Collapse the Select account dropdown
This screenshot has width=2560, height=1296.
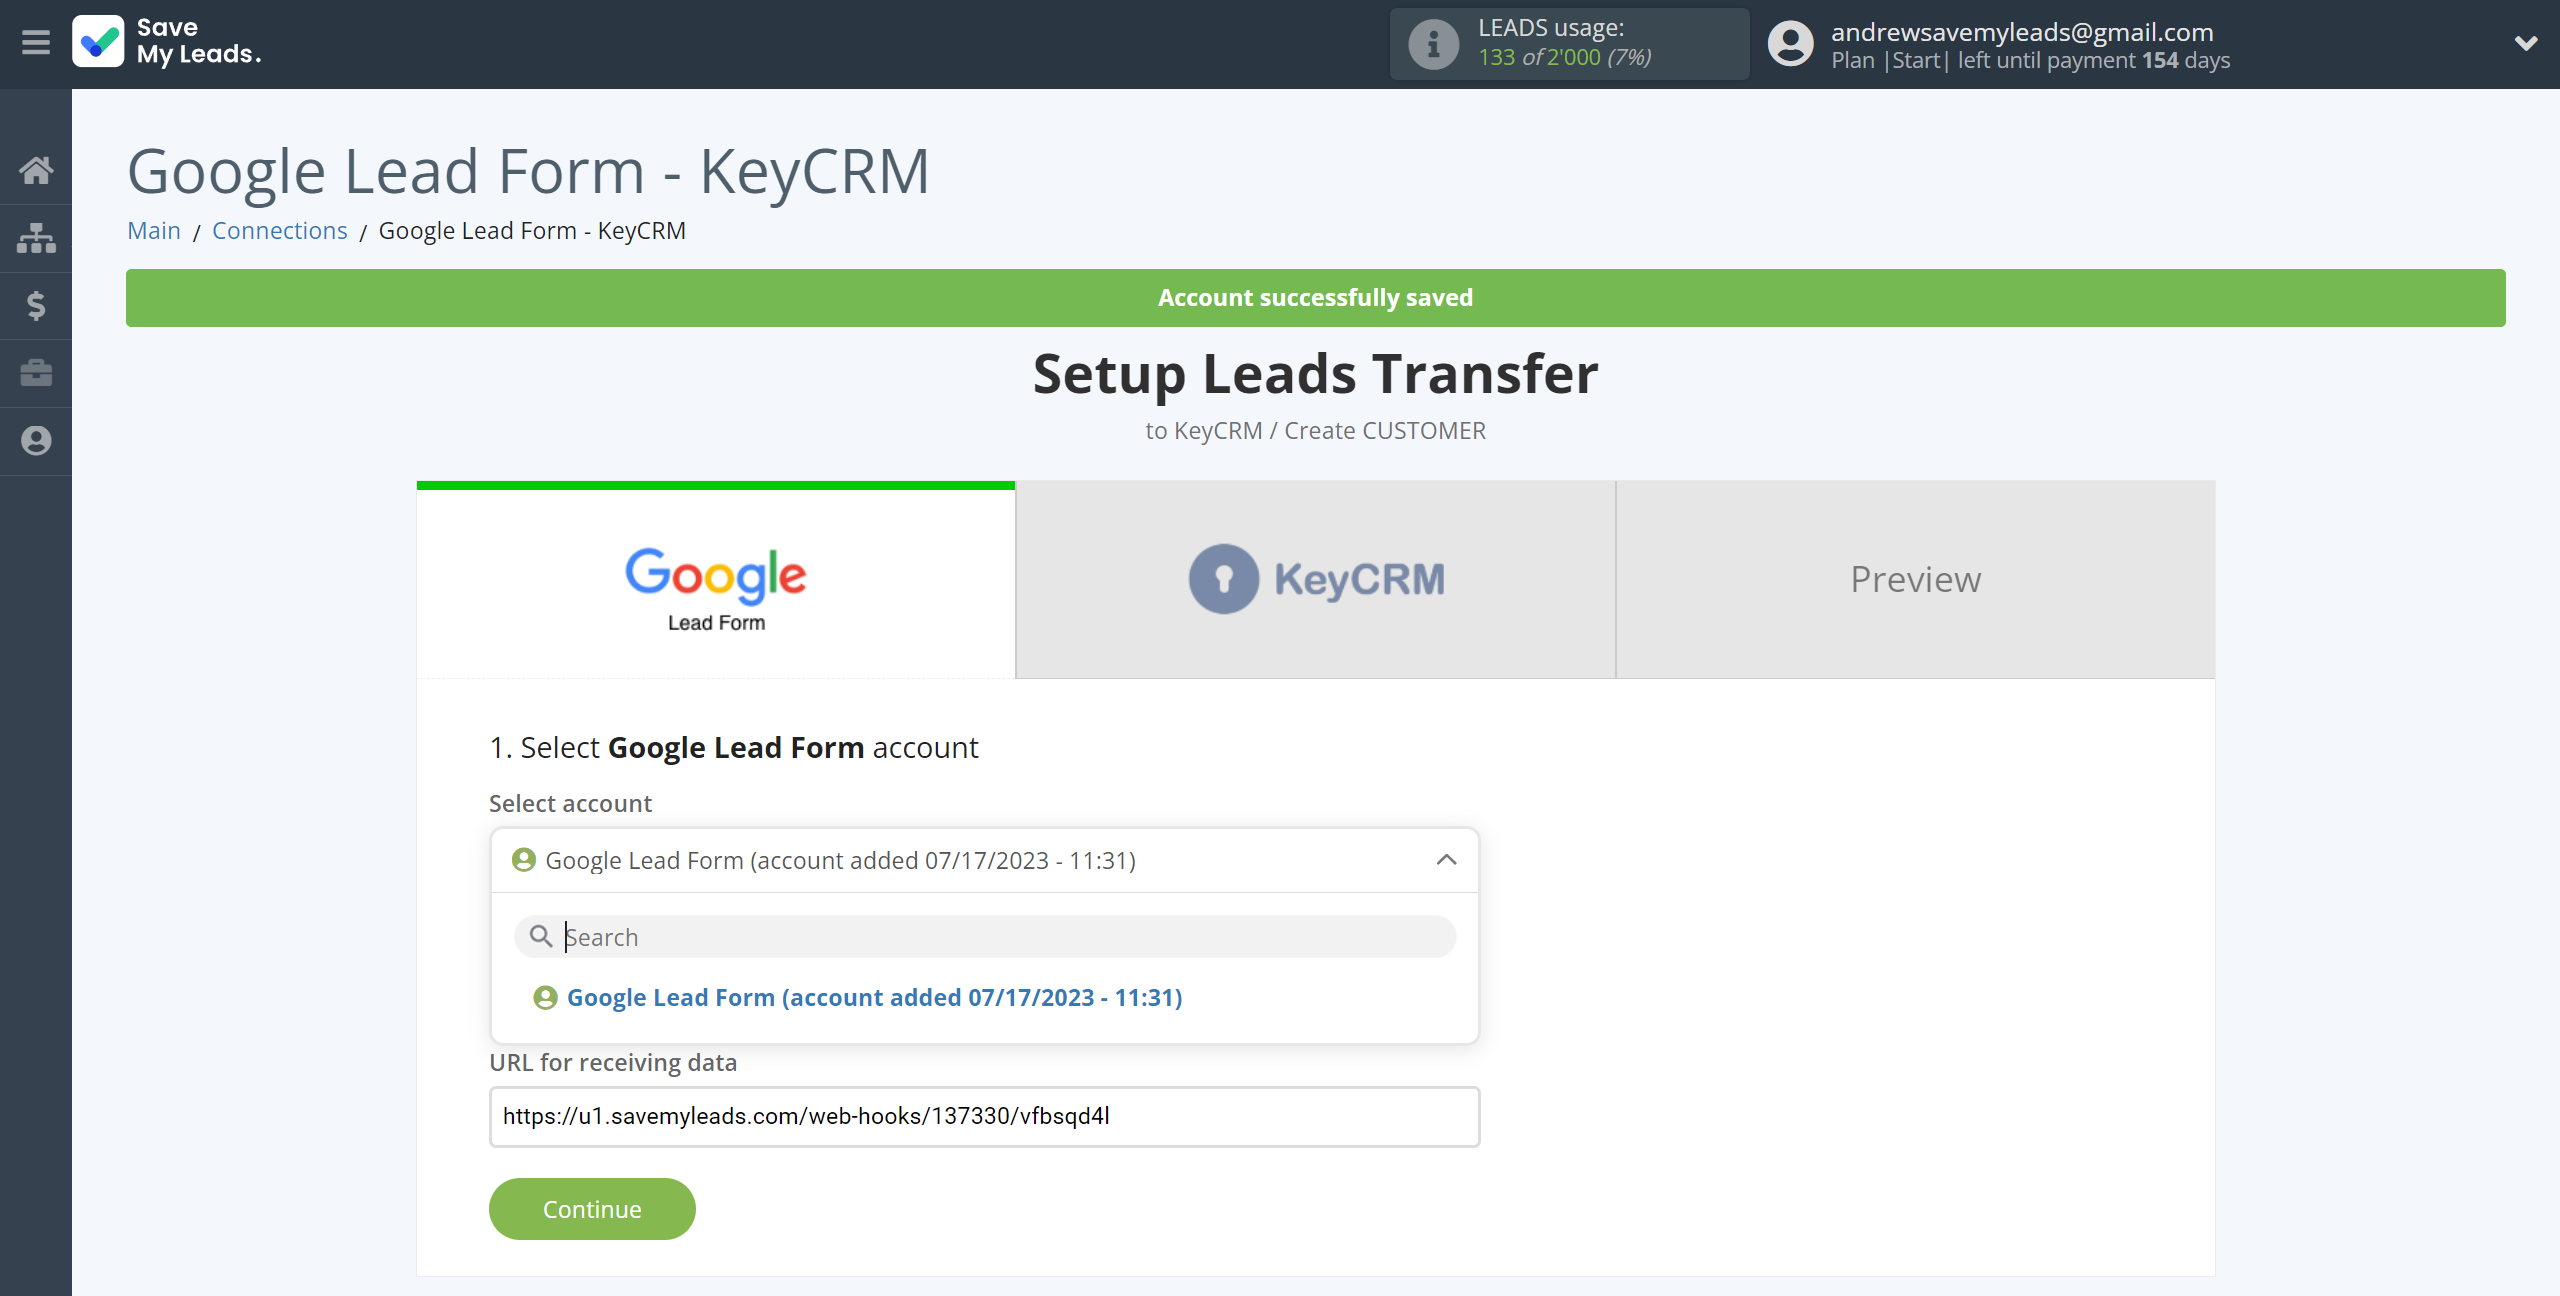[1446, 860]
